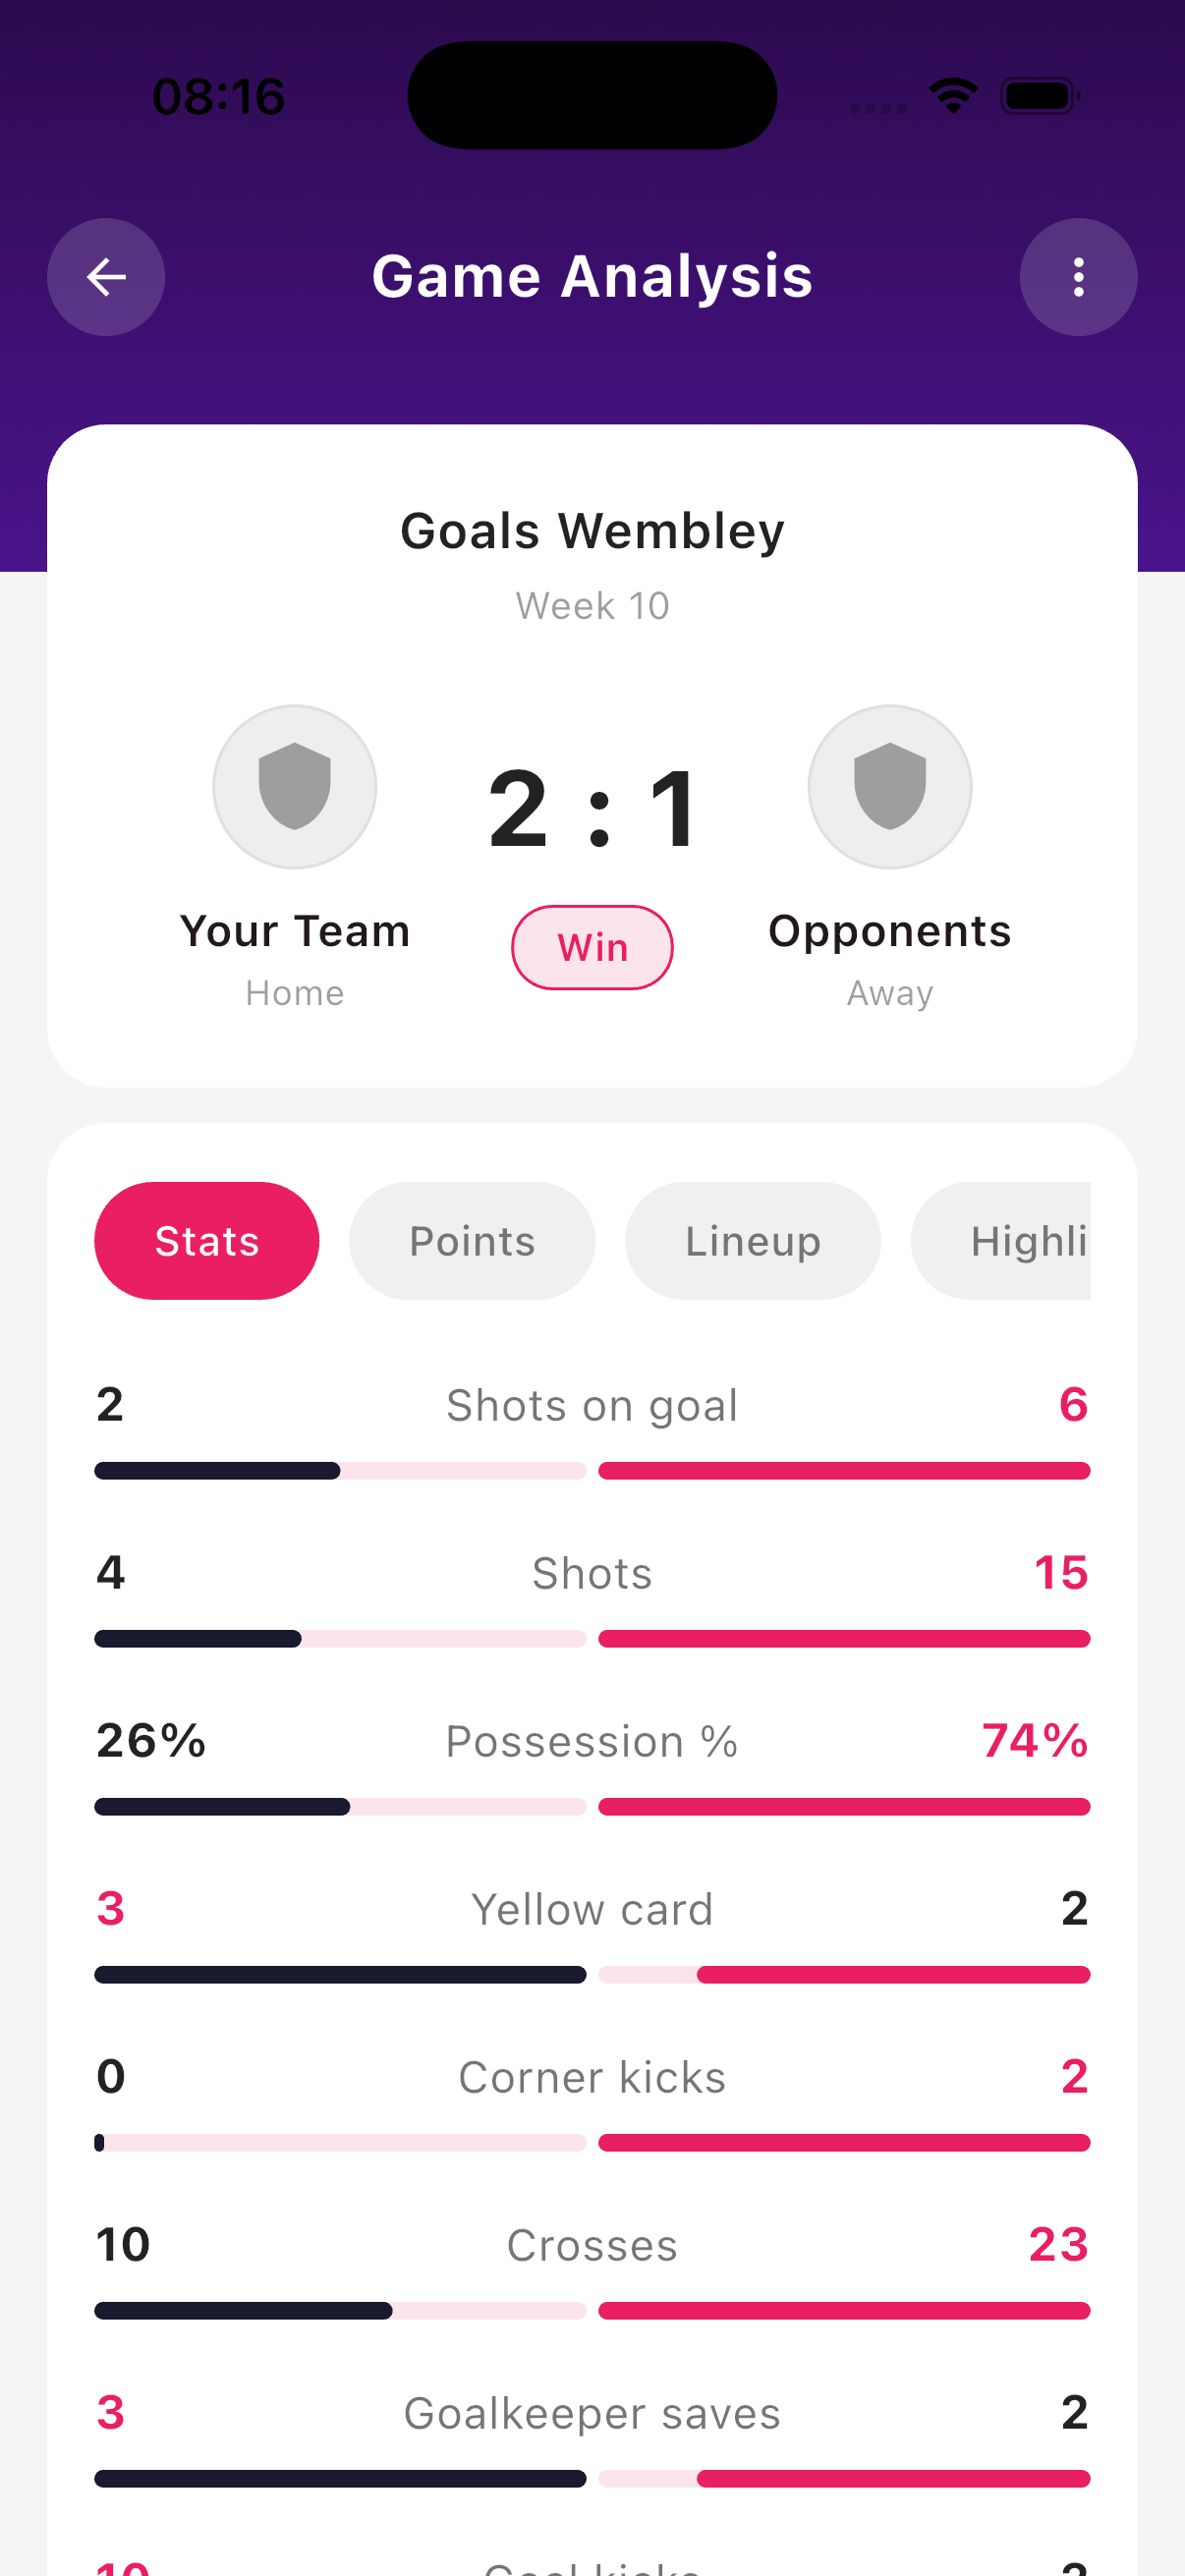Switch to the Points tab
Viewport: 1185px width, 2576px height.
(471, 1240)
